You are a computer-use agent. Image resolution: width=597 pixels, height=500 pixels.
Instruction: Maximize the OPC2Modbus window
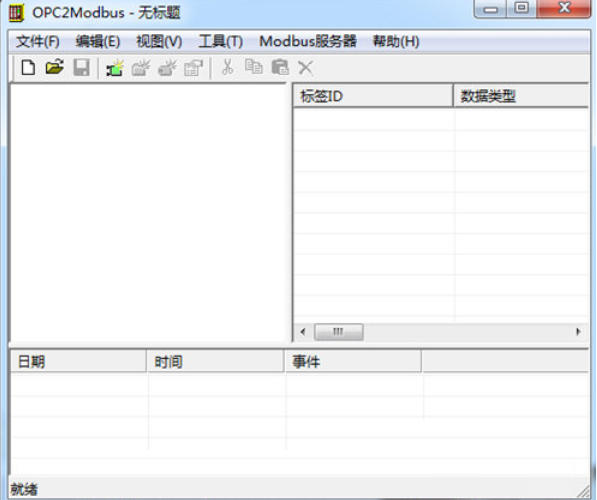[521, 8]
